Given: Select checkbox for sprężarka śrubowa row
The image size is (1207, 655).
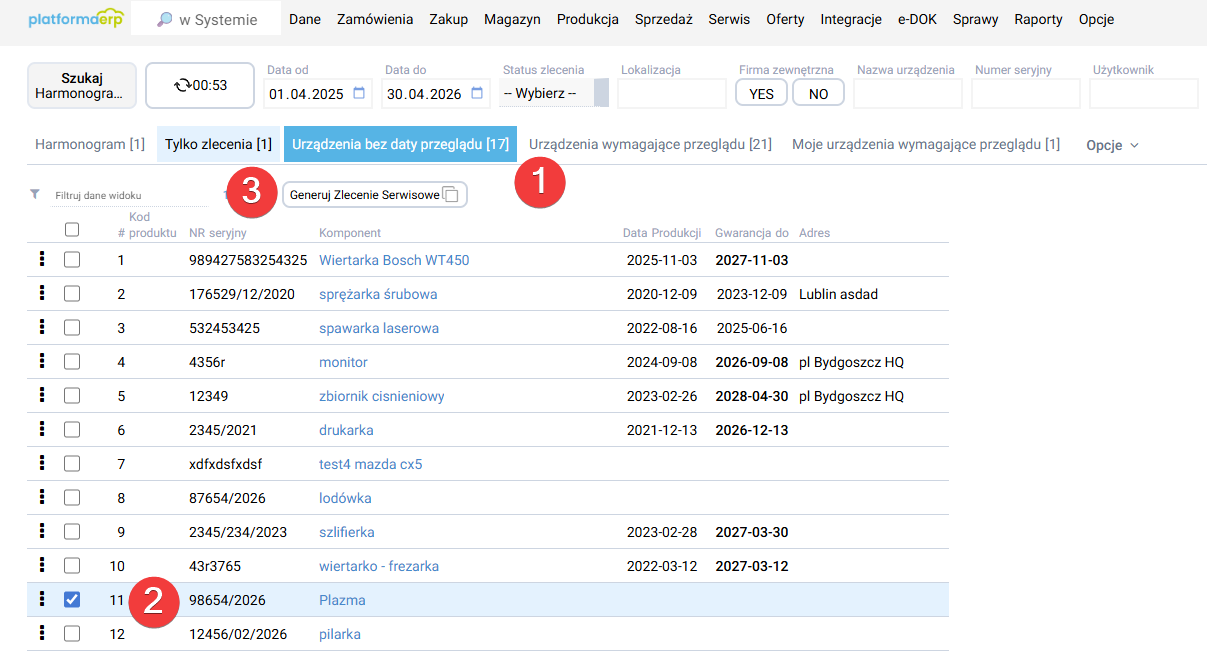Looking at the screenshot, I should pyautogui.click(x=72, y=294).
